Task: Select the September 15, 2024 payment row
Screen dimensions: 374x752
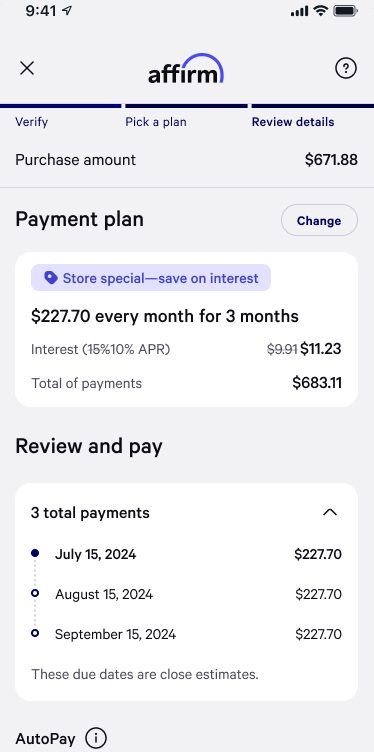Action: [186, 634]
